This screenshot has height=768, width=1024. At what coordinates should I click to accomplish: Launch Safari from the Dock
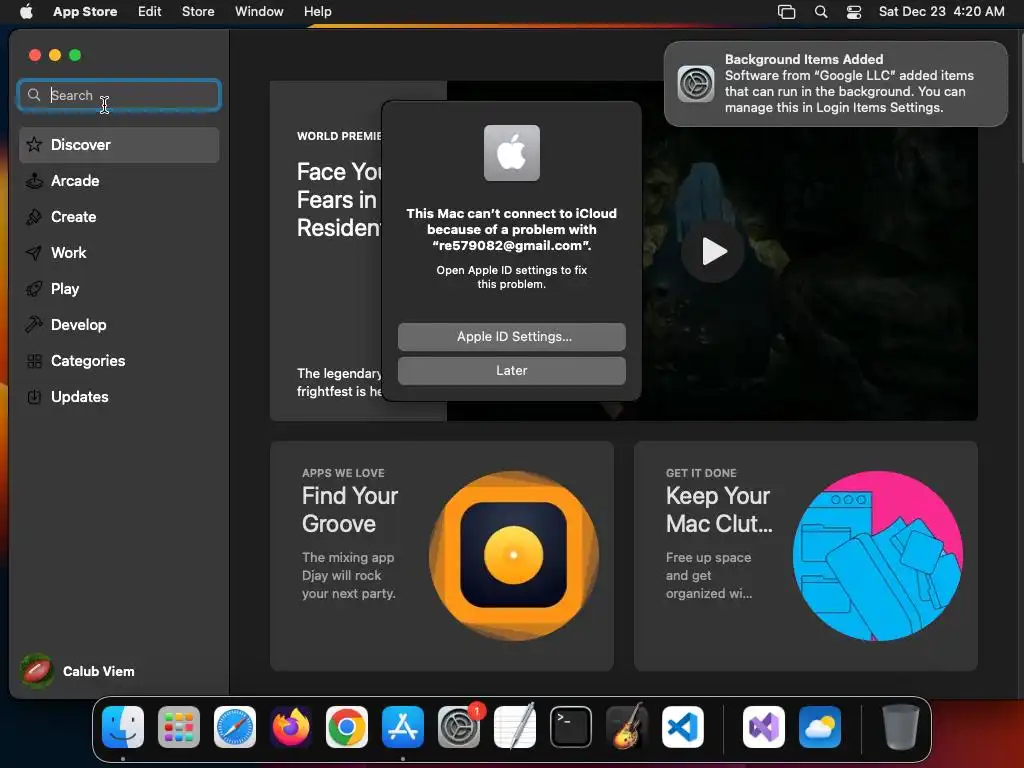pos(235,727)
